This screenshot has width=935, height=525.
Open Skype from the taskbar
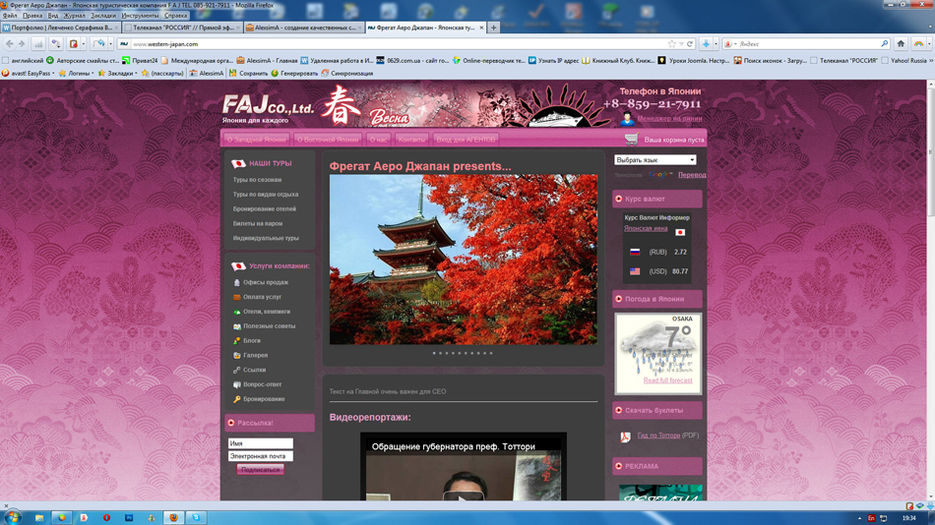196,517
